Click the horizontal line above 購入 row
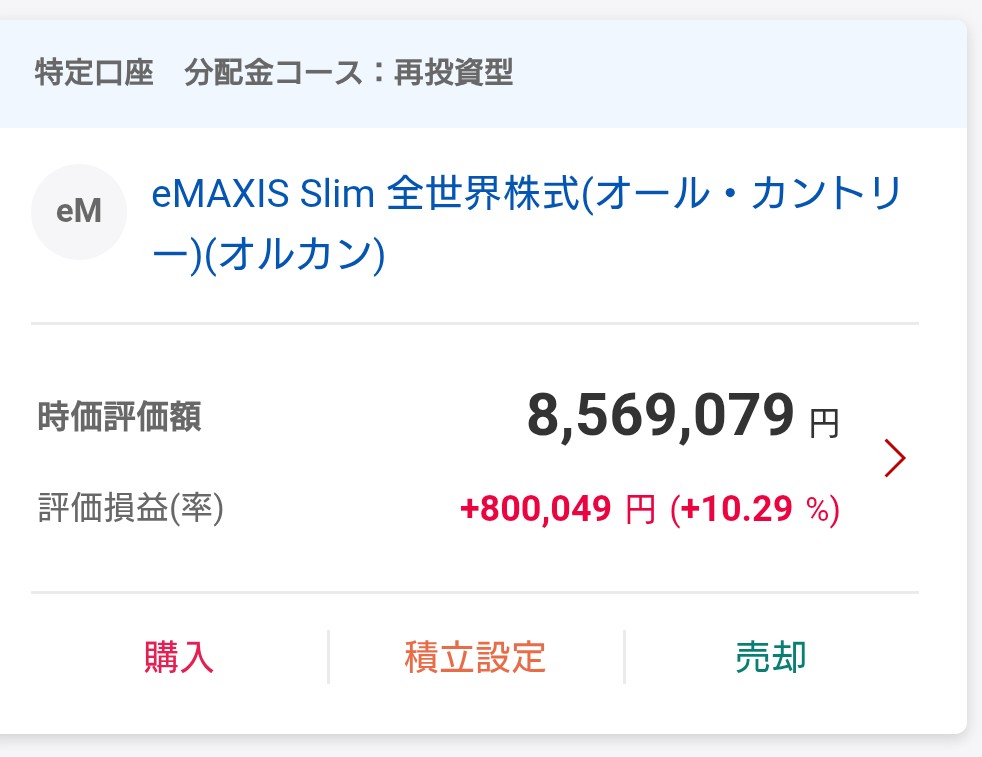This screenshot has height=757, width=982. [x=475, y=592]
